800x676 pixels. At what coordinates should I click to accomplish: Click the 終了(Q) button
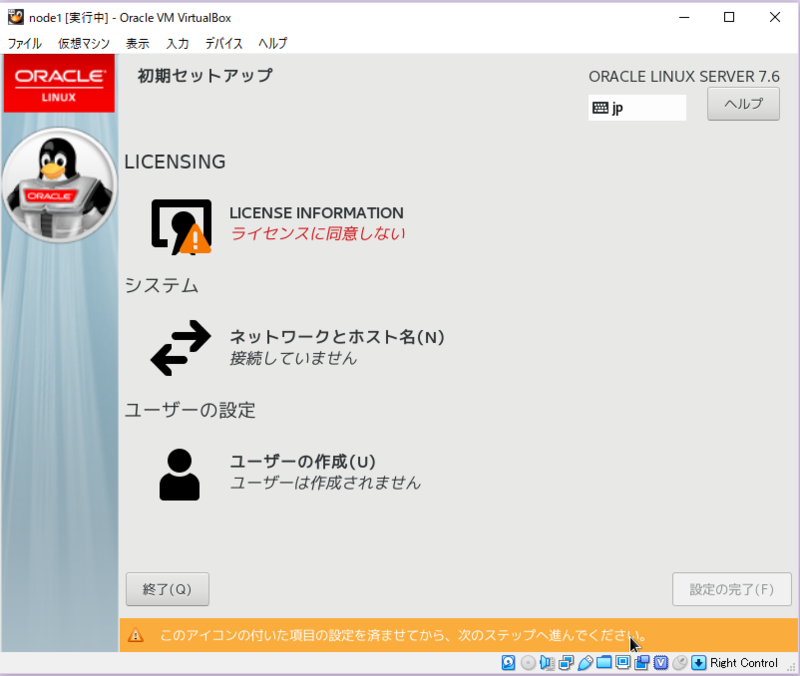click(x=167, y=589)
